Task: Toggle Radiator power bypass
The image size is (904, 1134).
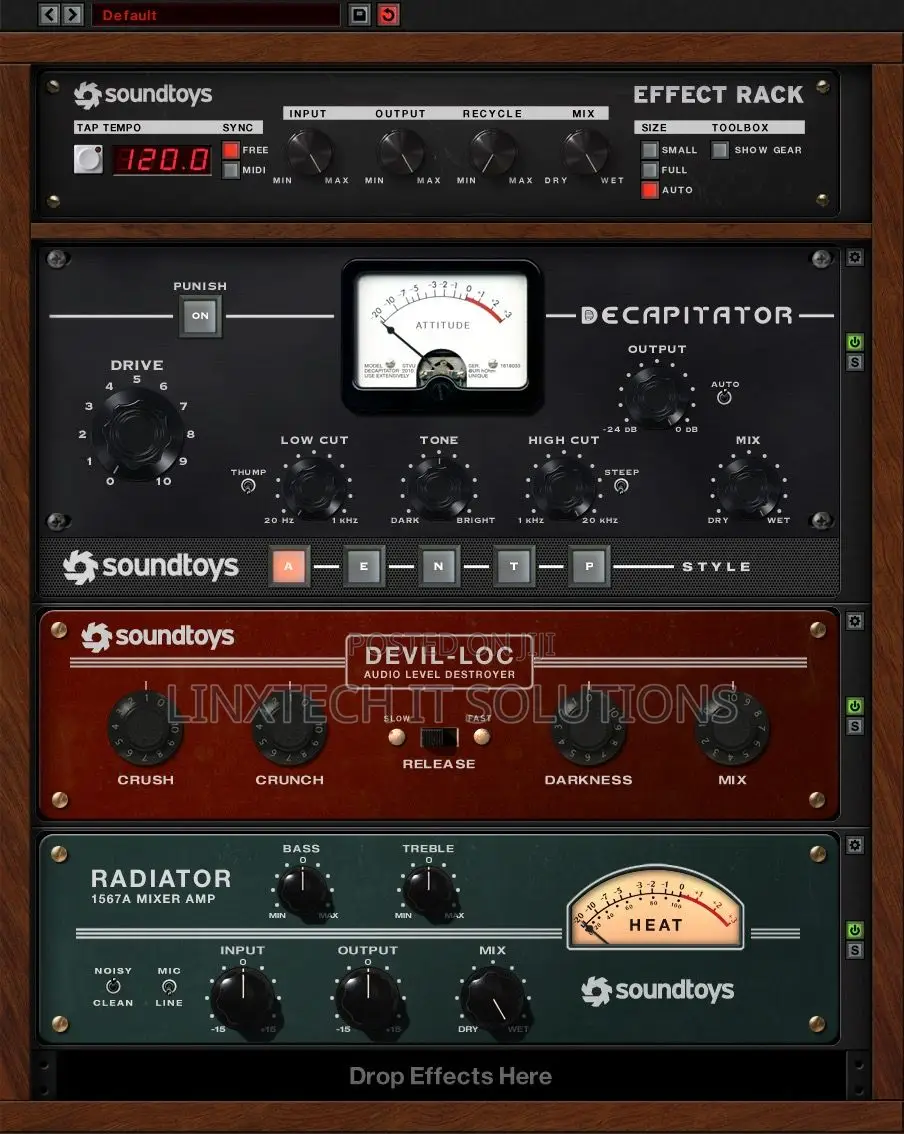Action: tap(855, 930)
